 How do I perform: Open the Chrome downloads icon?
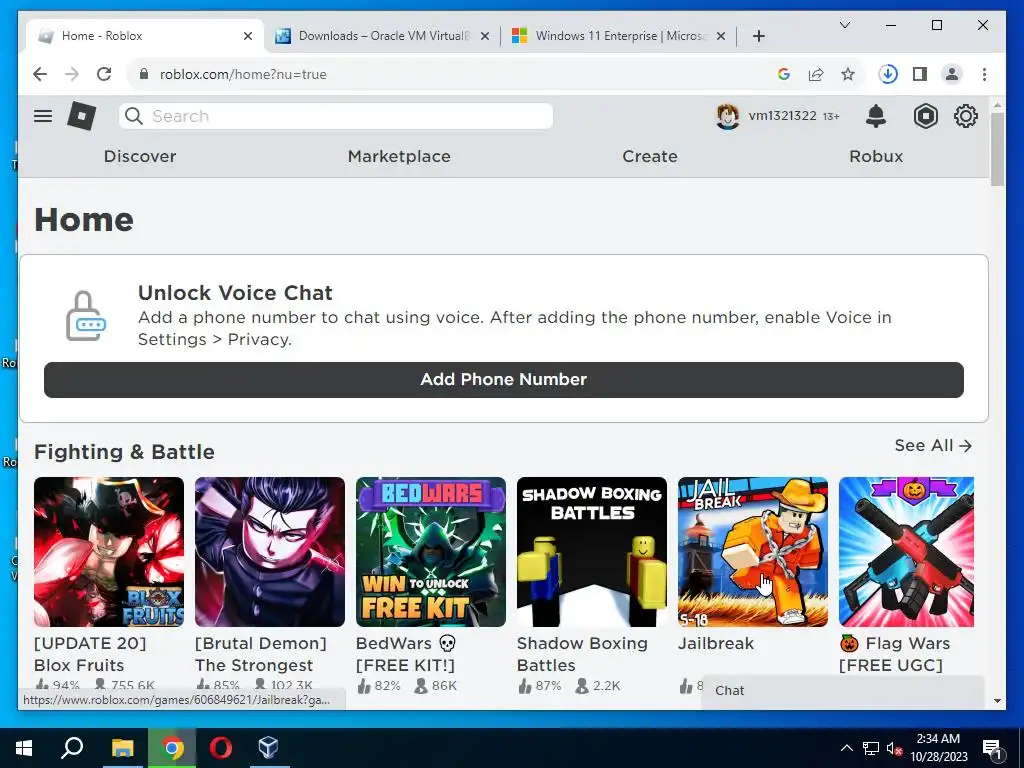[888, 74]
